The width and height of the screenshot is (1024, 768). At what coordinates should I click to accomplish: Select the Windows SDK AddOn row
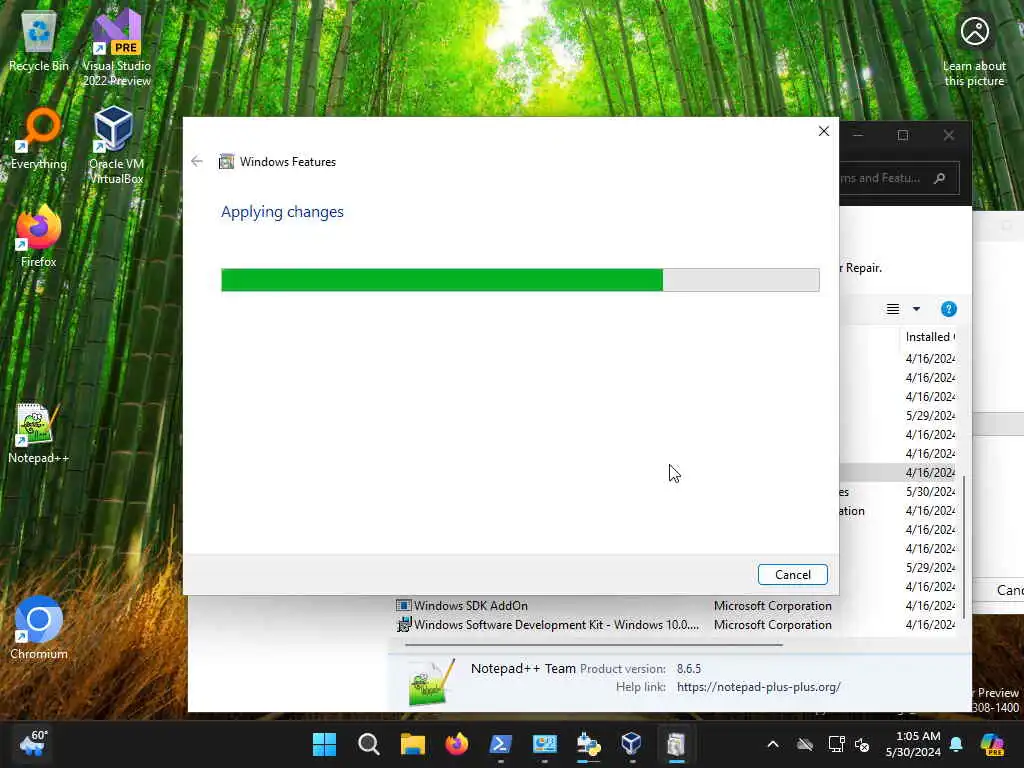pos(675,605)
